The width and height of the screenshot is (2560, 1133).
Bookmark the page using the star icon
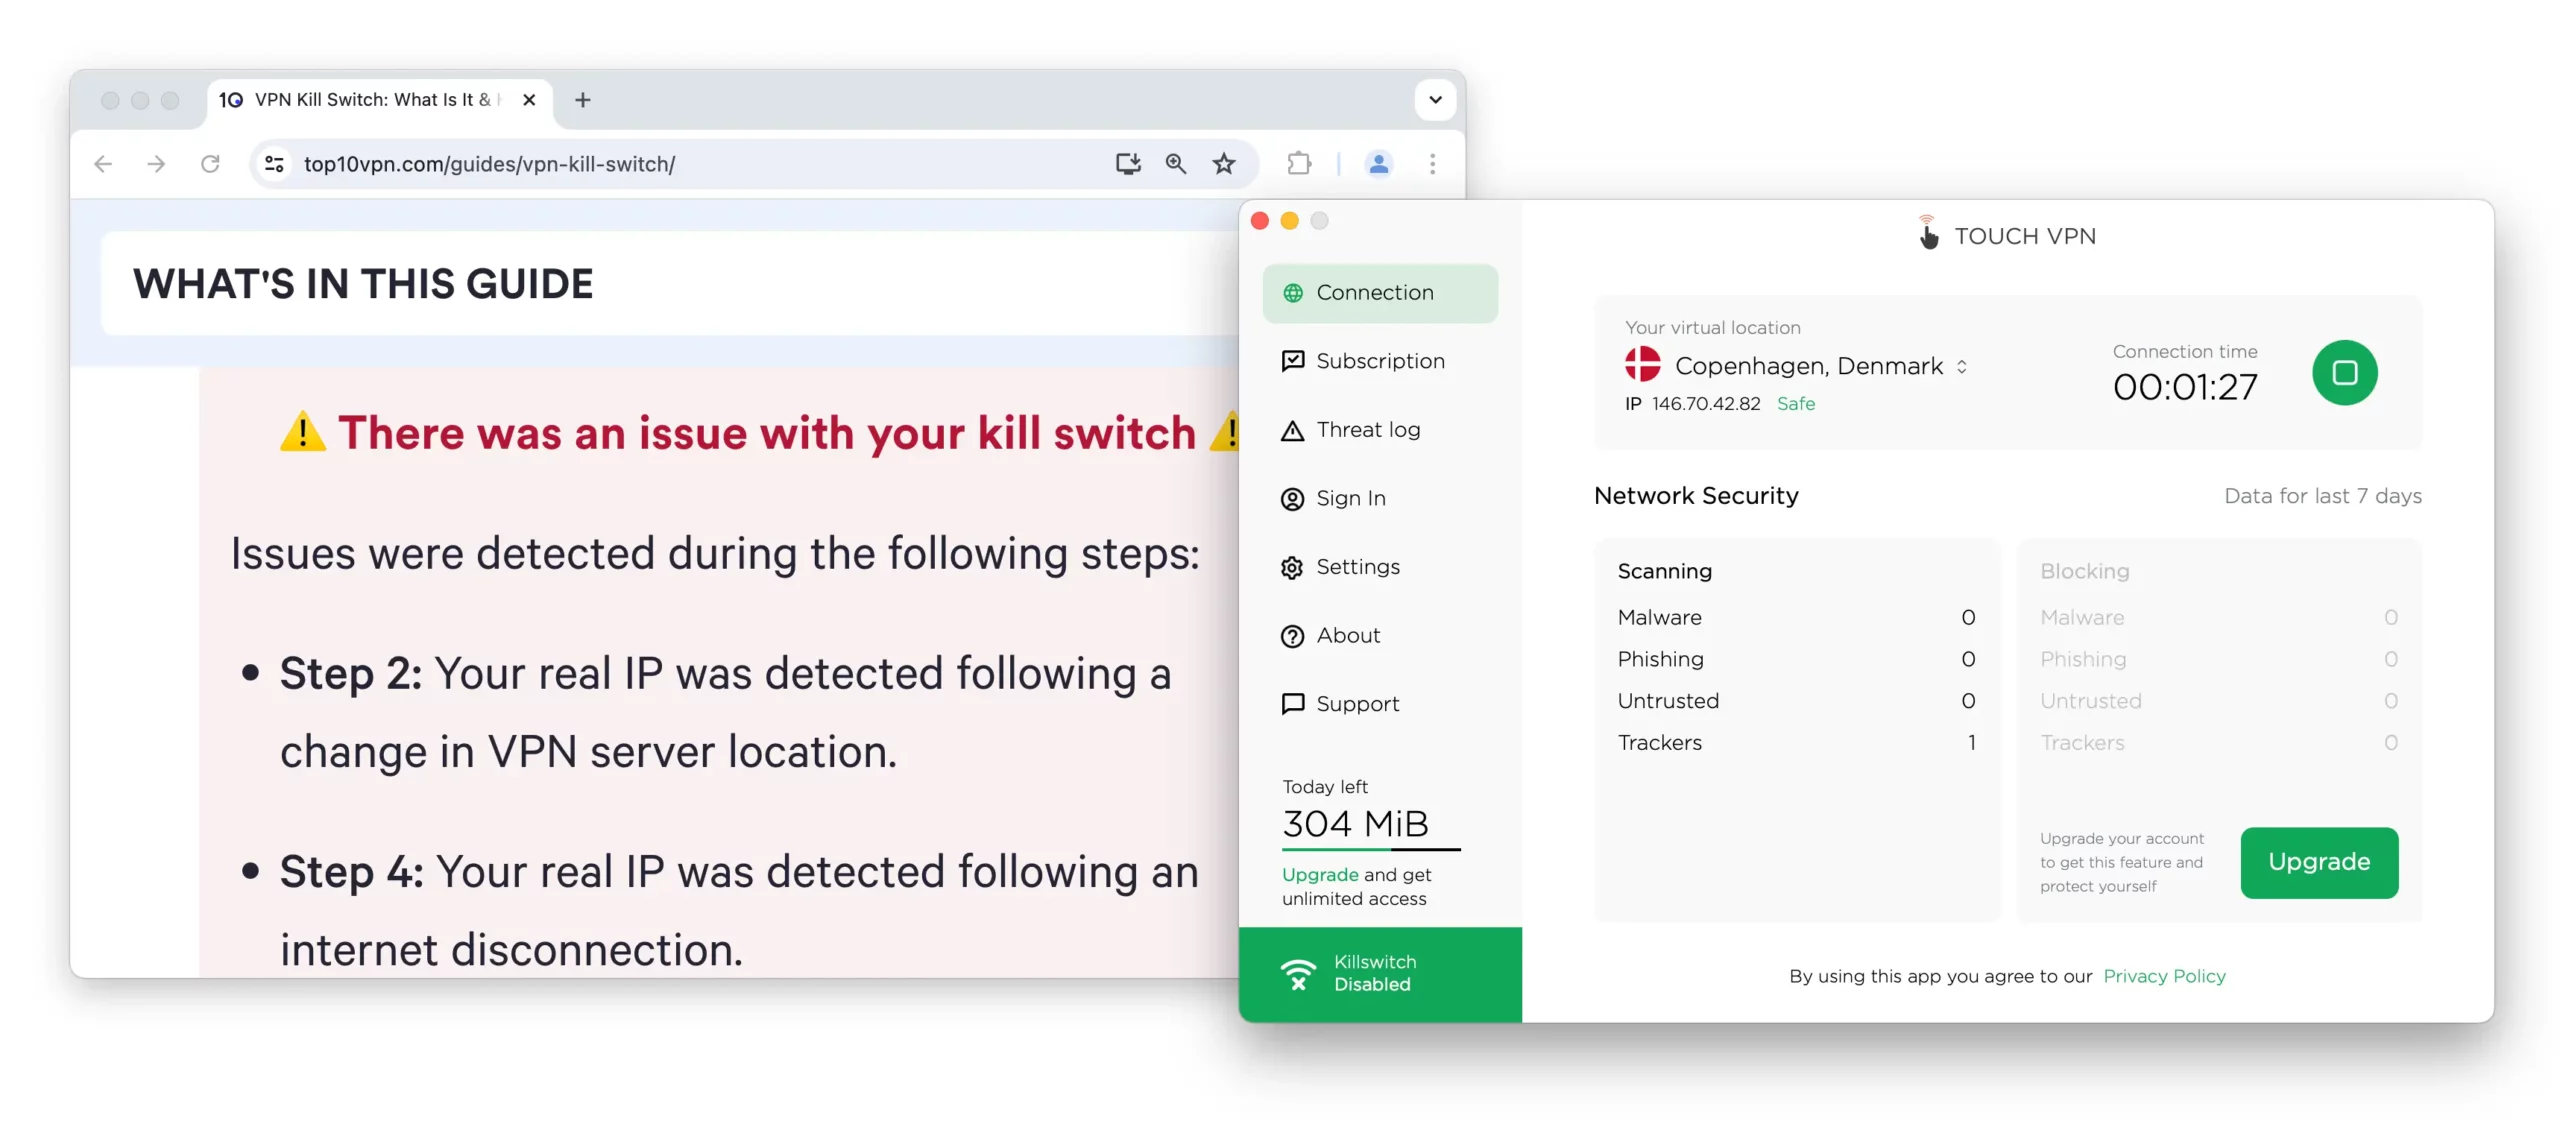1224,164
